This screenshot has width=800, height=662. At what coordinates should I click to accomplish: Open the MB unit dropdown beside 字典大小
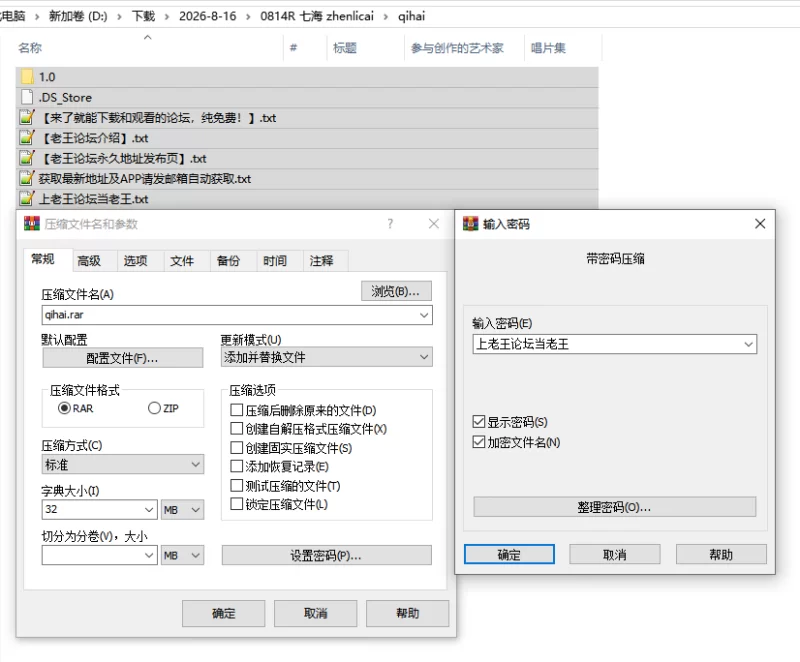tap(182, 510)
